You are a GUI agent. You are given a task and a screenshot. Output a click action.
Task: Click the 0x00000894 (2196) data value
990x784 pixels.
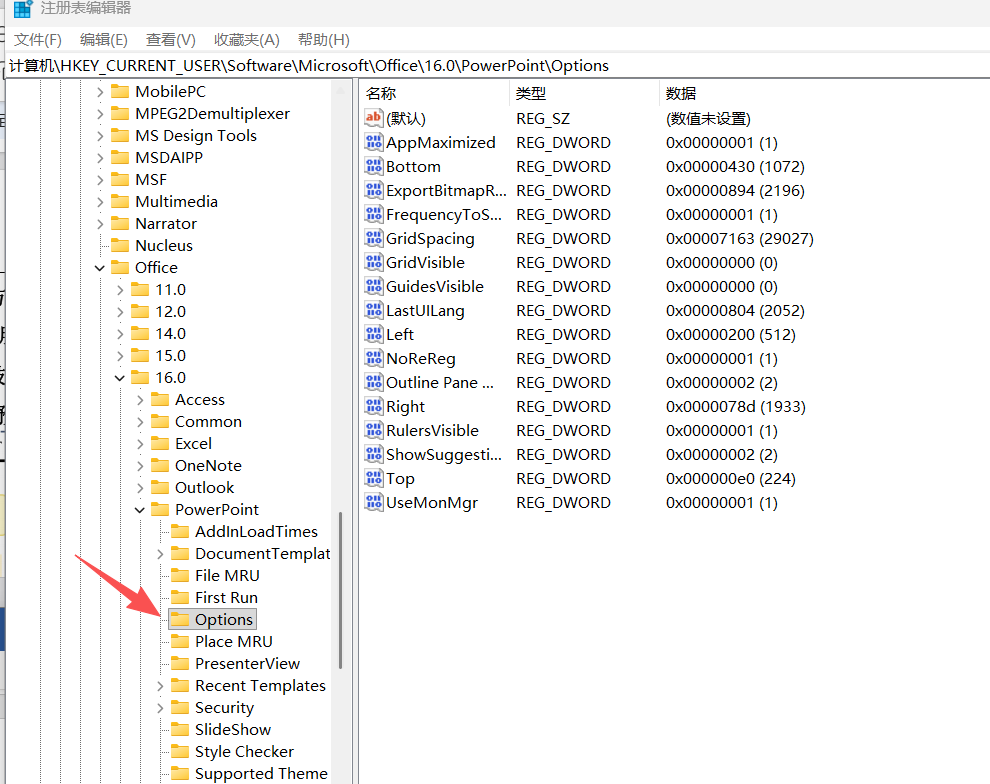coord(735,191)
